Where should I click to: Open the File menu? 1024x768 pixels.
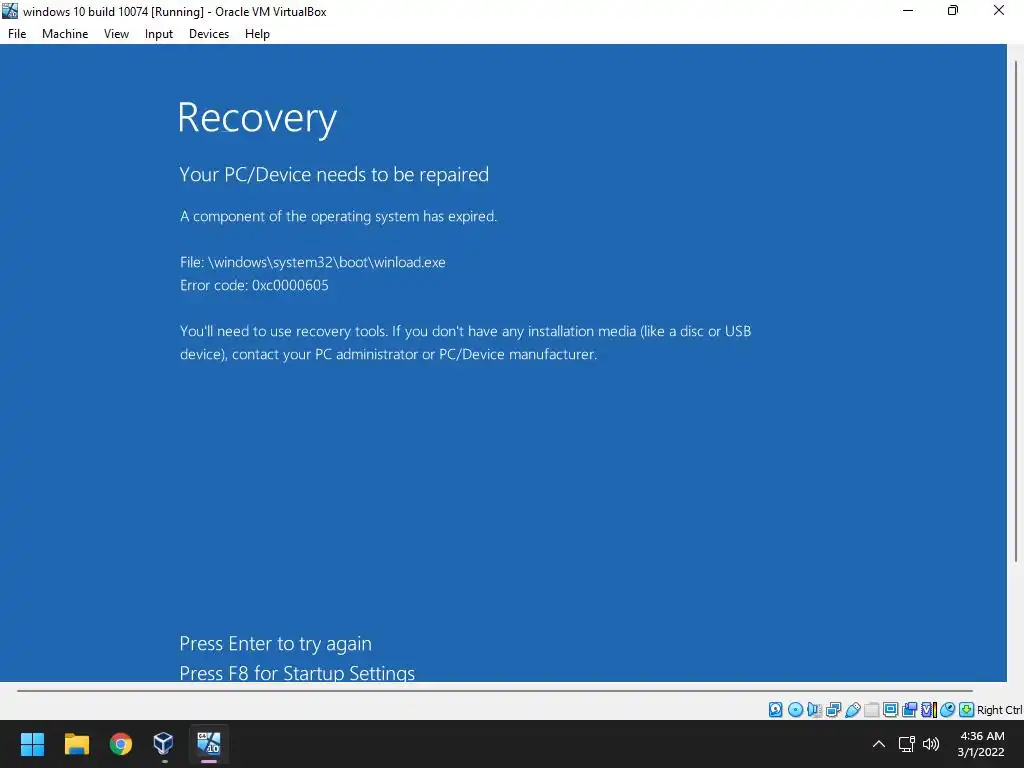(x=17, y=34)
